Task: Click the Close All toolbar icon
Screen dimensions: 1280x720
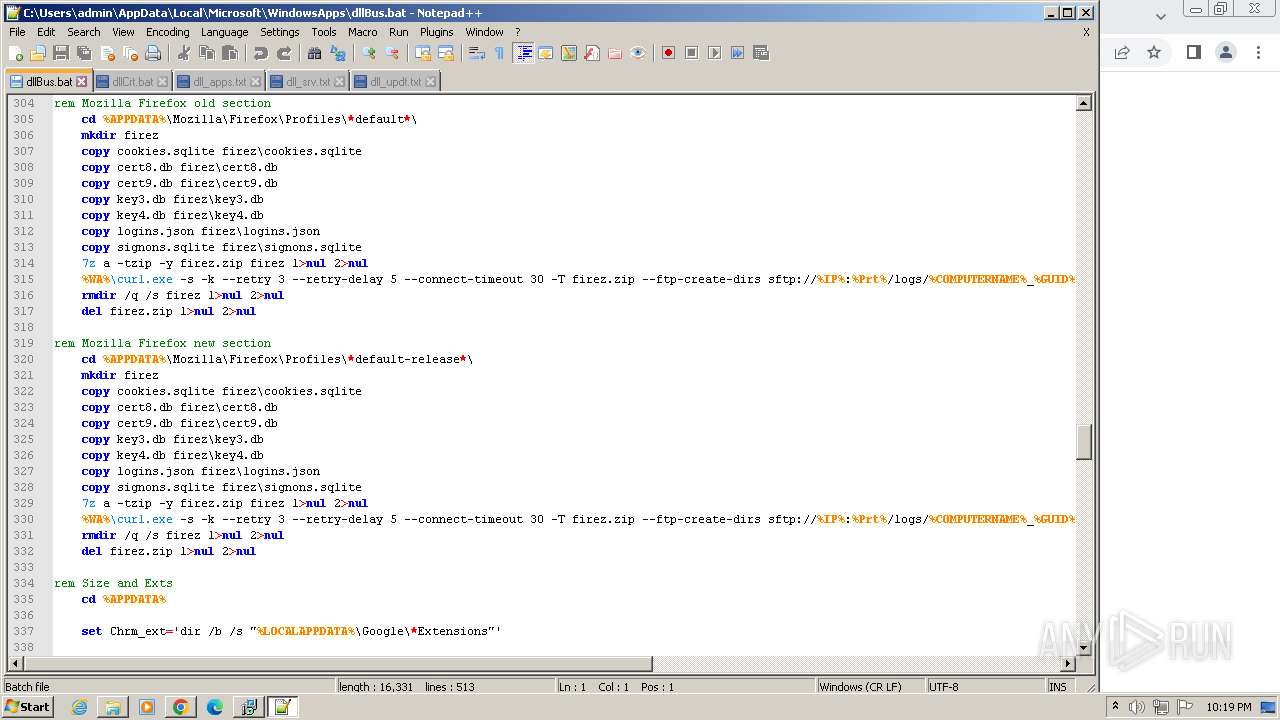Action: pyautogui.click(x=130, y=53)
